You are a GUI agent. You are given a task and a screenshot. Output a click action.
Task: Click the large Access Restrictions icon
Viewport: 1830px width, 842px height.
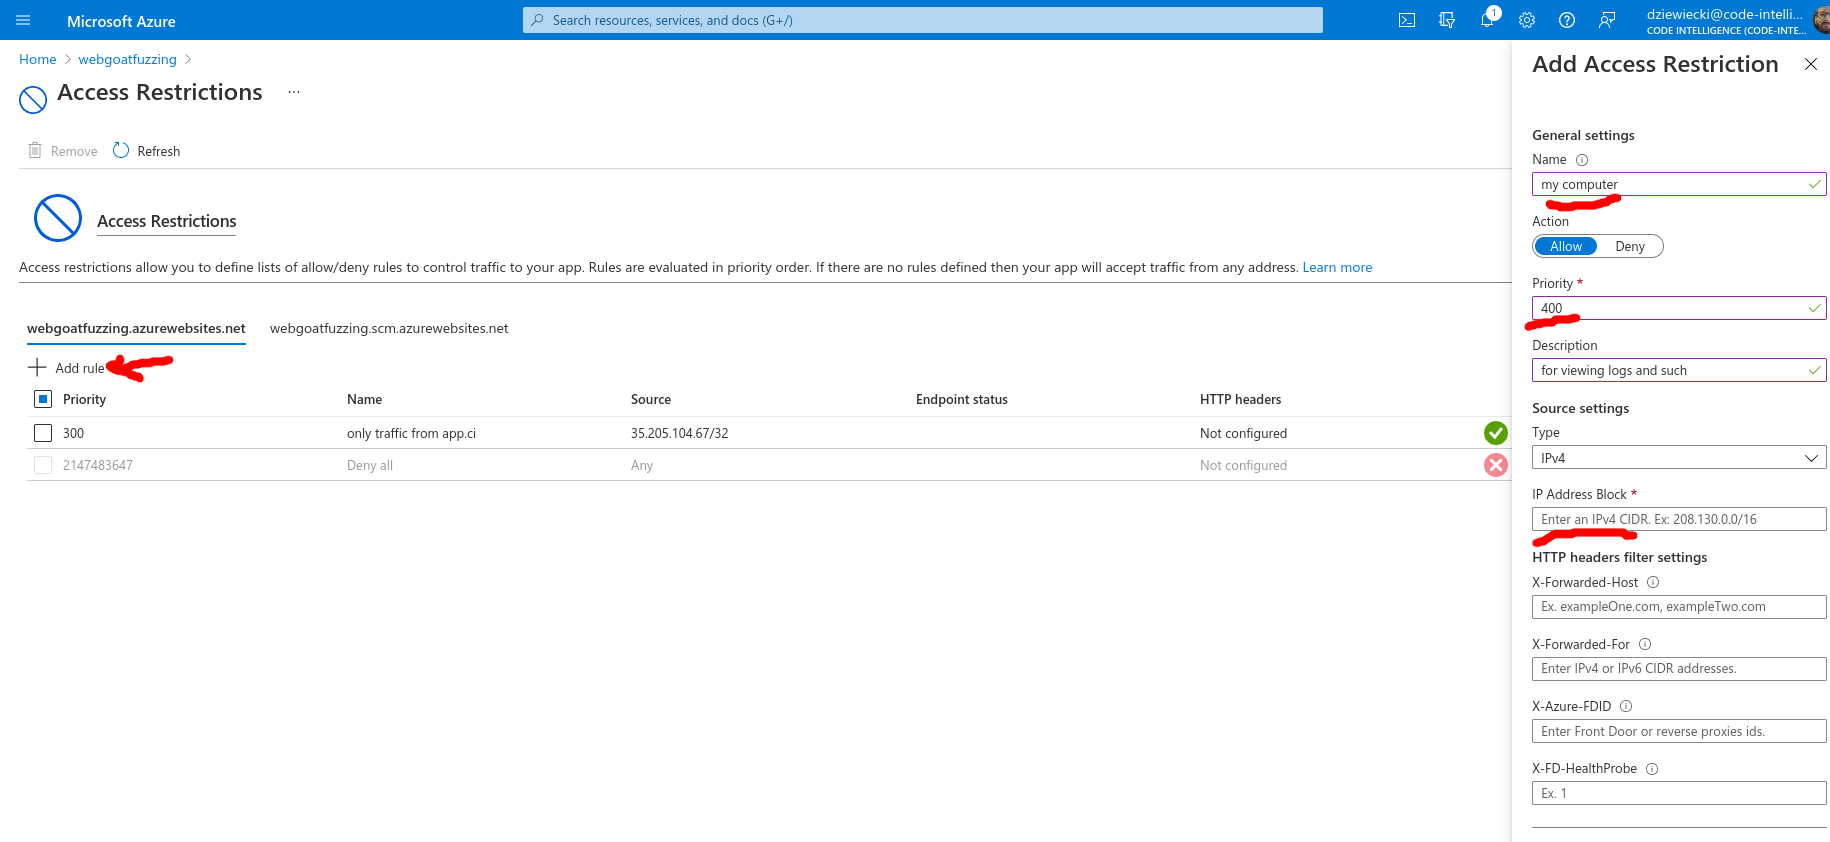(58, 218)
